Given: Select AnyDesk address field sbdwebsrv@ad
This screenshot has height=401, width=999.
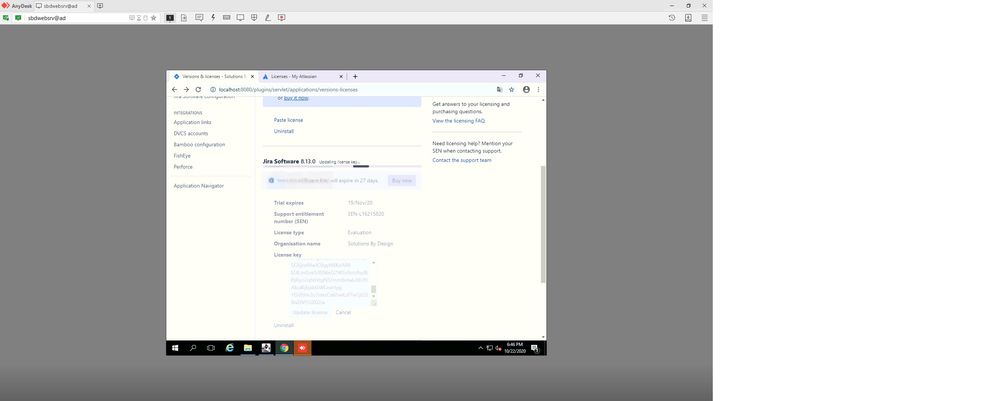Looking at the screenshot, I should [x=76, y=18].
